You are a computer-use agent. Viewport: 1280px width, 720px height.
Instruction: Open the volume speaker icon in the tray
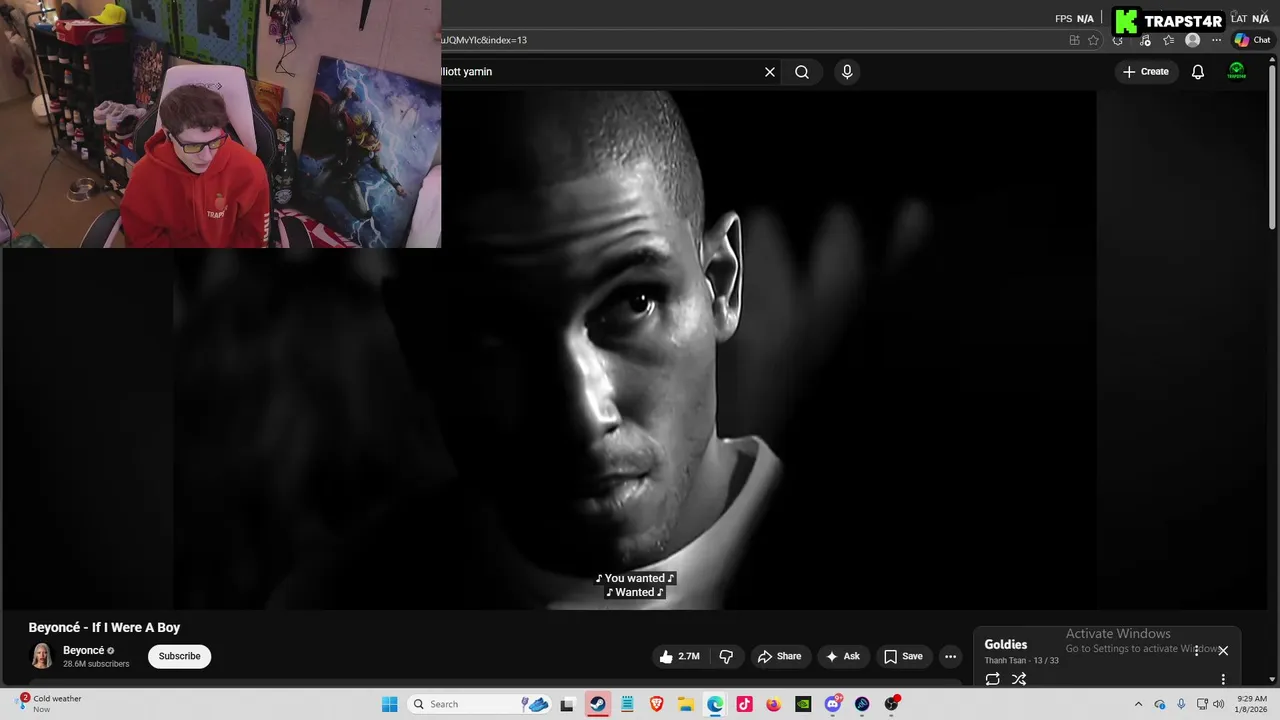click(x=1218, y=704)
